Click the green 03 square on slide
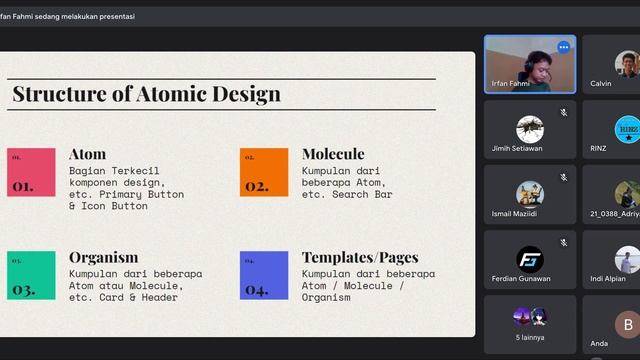 [31, 276]
